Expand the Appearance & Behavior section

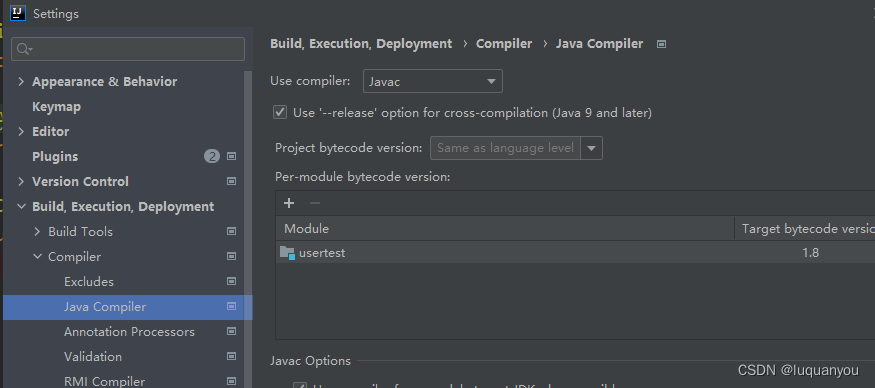(21, 82)
